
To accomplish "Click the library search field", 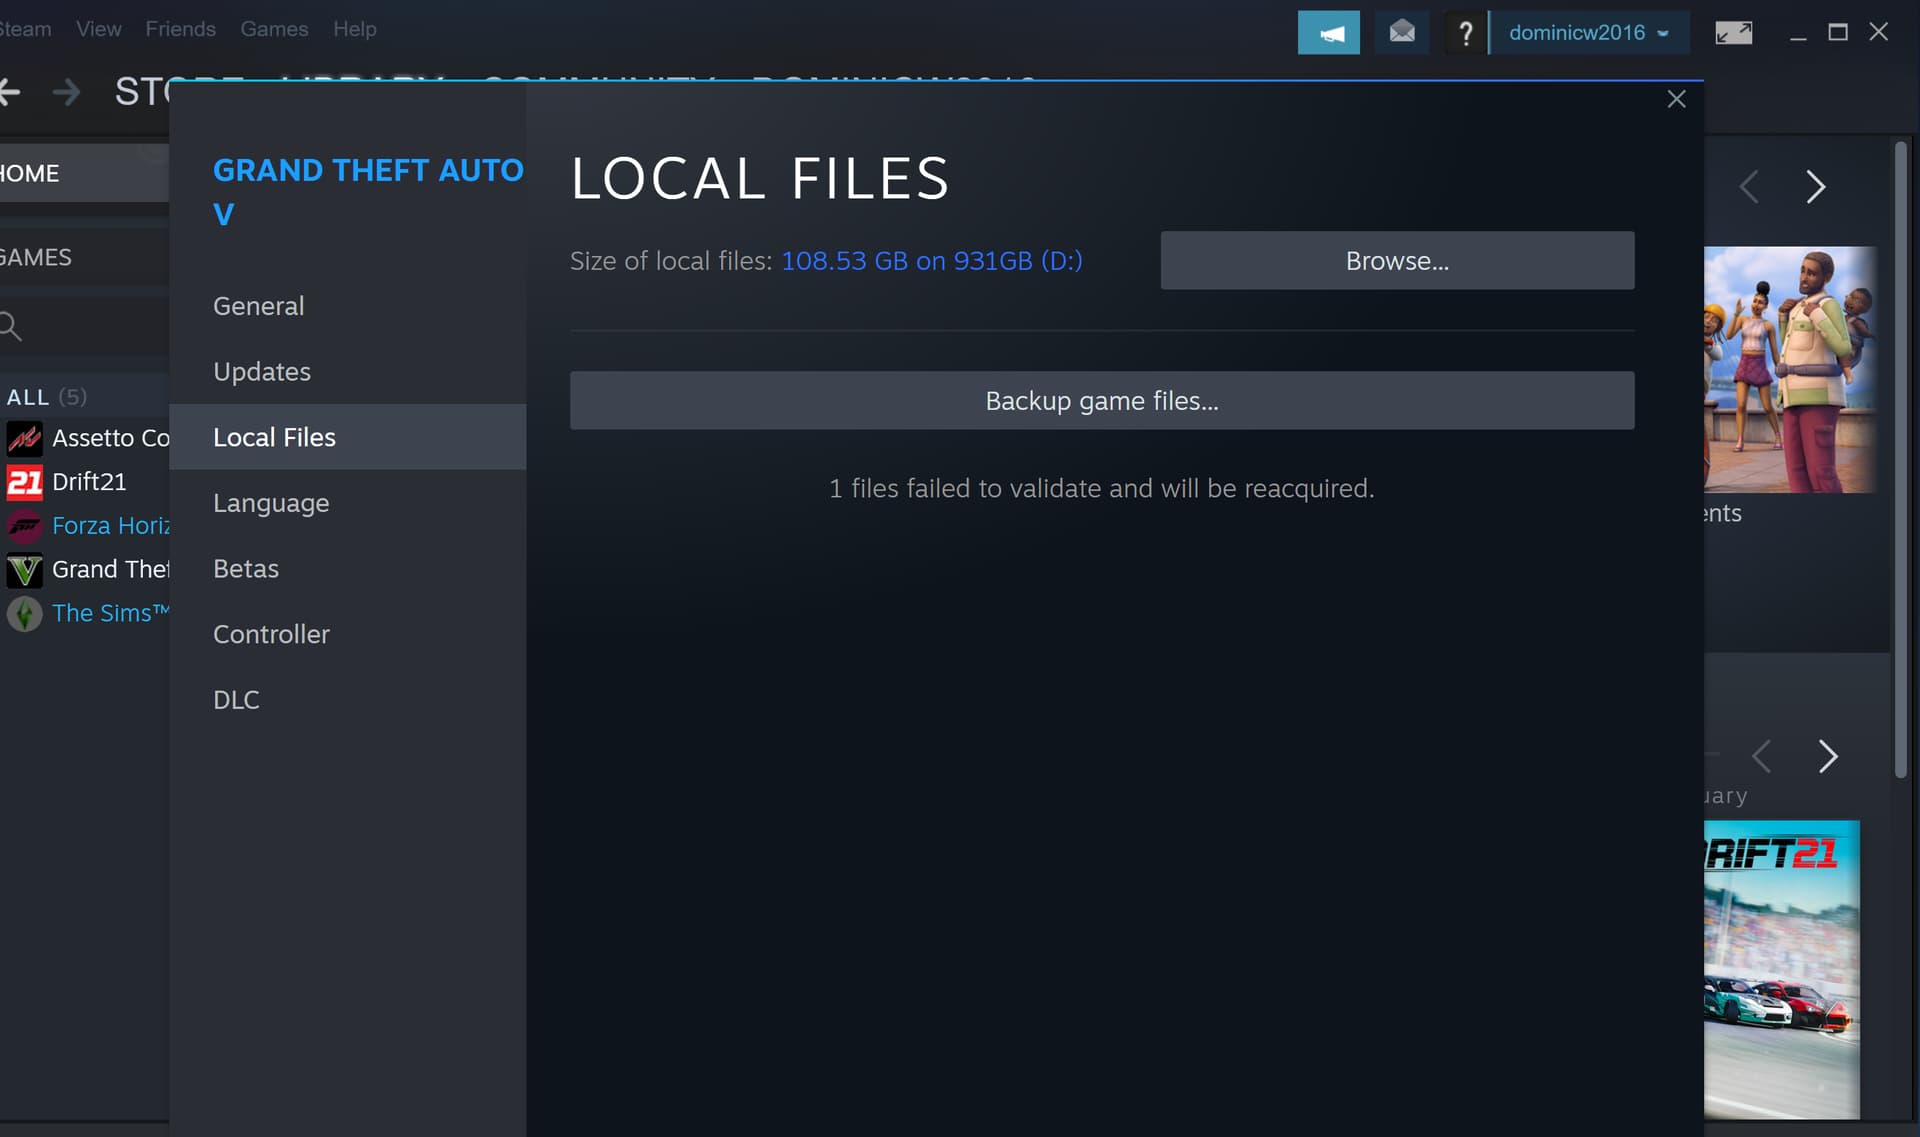I will [x=84, y=326].
